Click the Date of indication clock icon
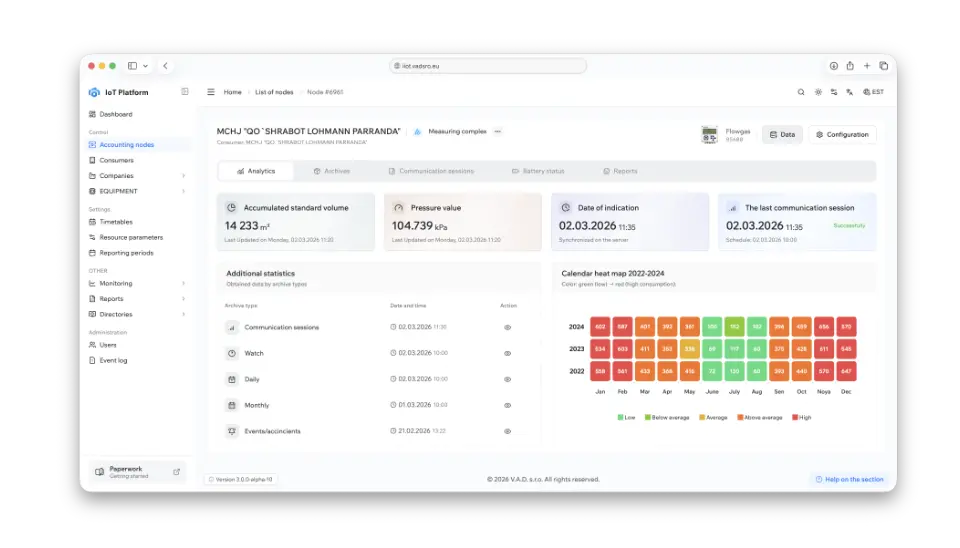 click(566, 208)
